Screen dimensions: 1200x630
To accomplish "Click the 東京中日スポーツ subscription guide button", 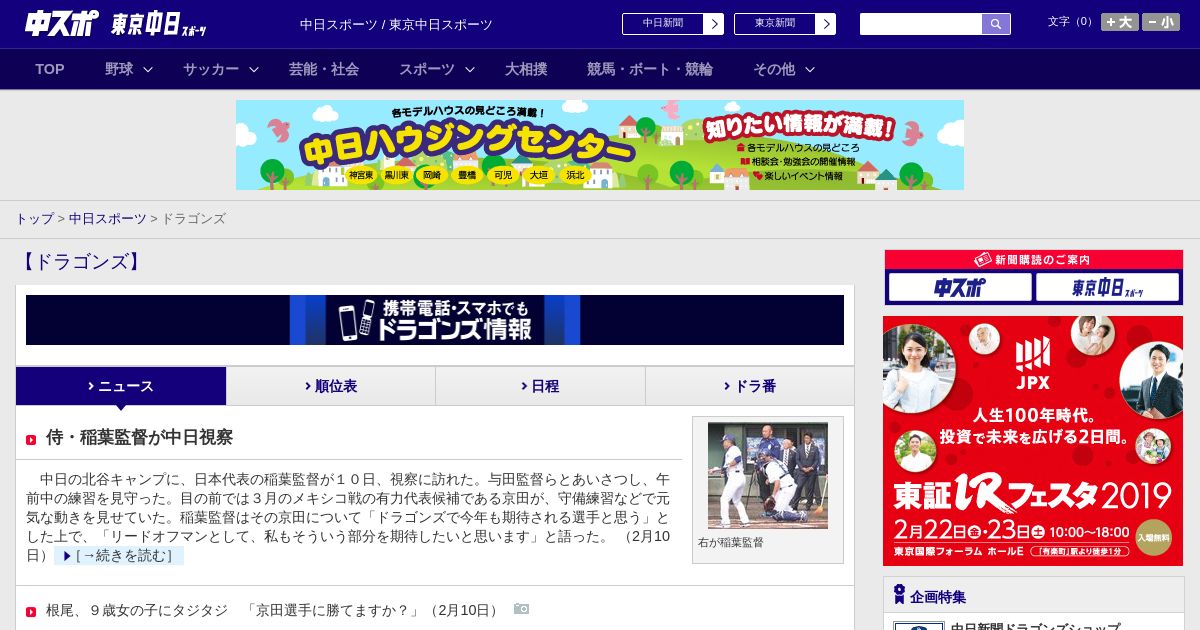I will click(x=1108, y=287).
